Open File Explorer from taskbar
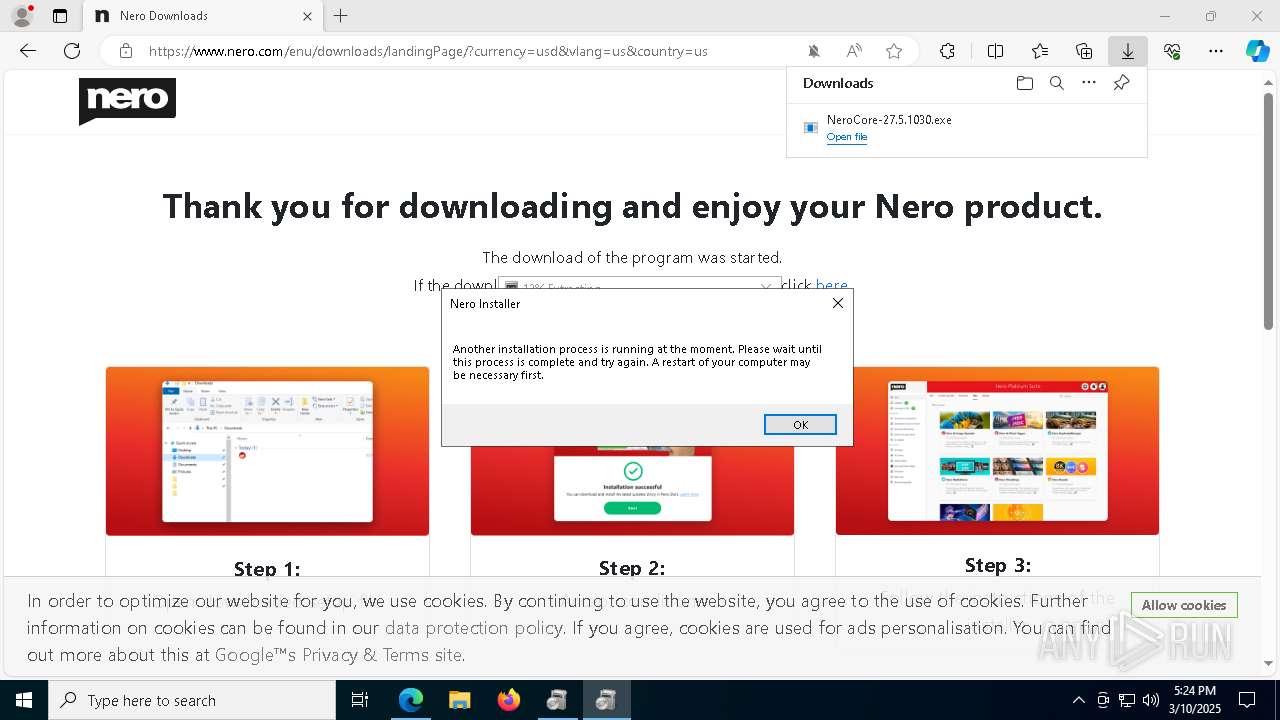The height and width of the screenshot is (720, 1280). click(x=459, y=700)
